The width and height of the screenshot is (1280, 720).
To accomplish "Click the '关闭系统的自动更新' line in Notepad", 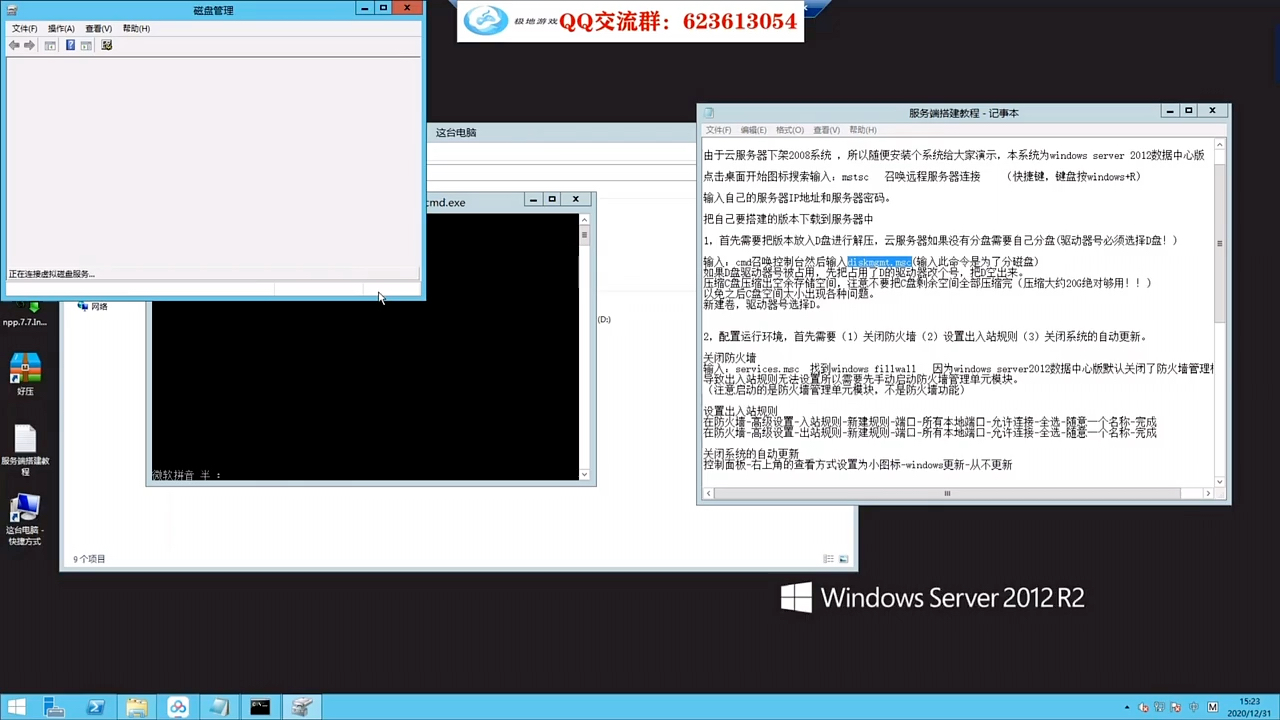I will (x=751, y=454).
